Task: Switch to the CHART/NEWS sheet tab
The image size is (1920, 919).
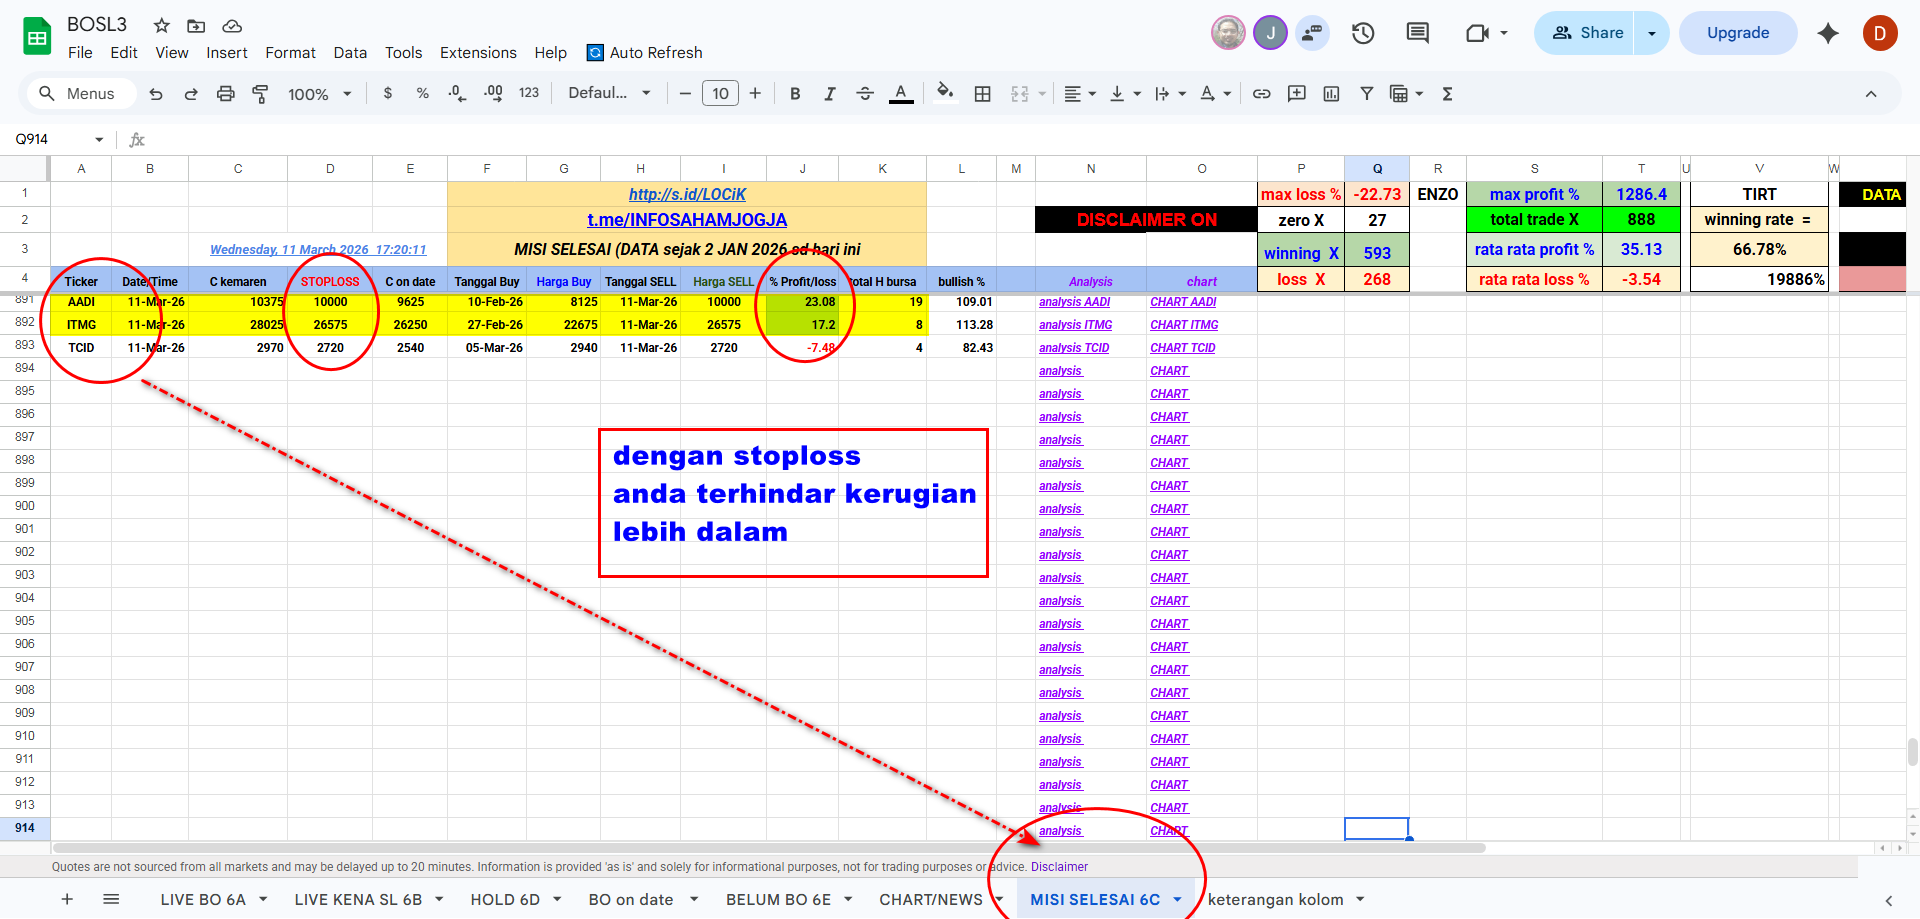Action: [930, 899]
